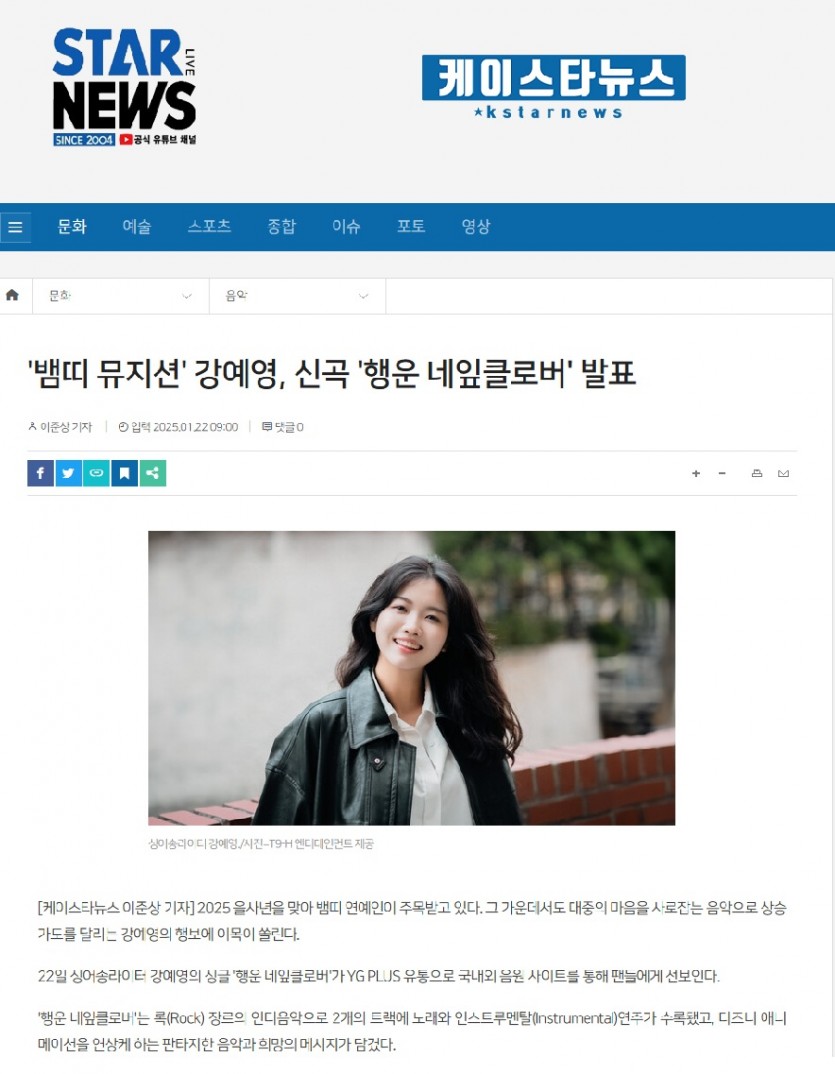Expand the 음악 subsection dropdown

coord(297,296)
